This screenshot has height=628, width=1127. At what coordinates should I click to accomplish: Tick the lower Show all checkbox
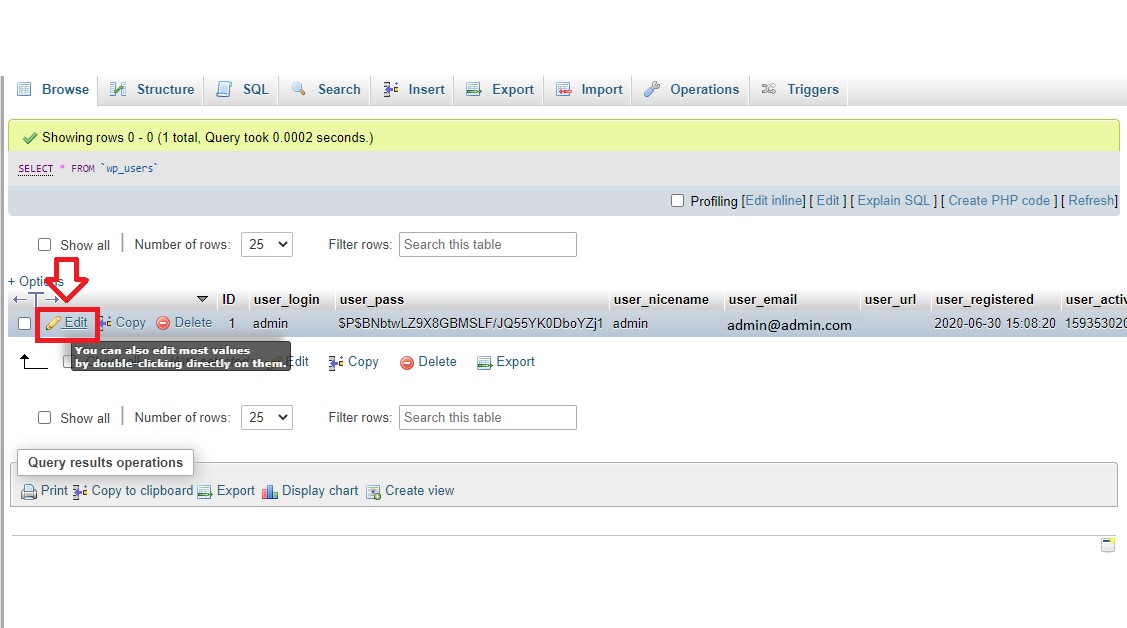point(45,417)
